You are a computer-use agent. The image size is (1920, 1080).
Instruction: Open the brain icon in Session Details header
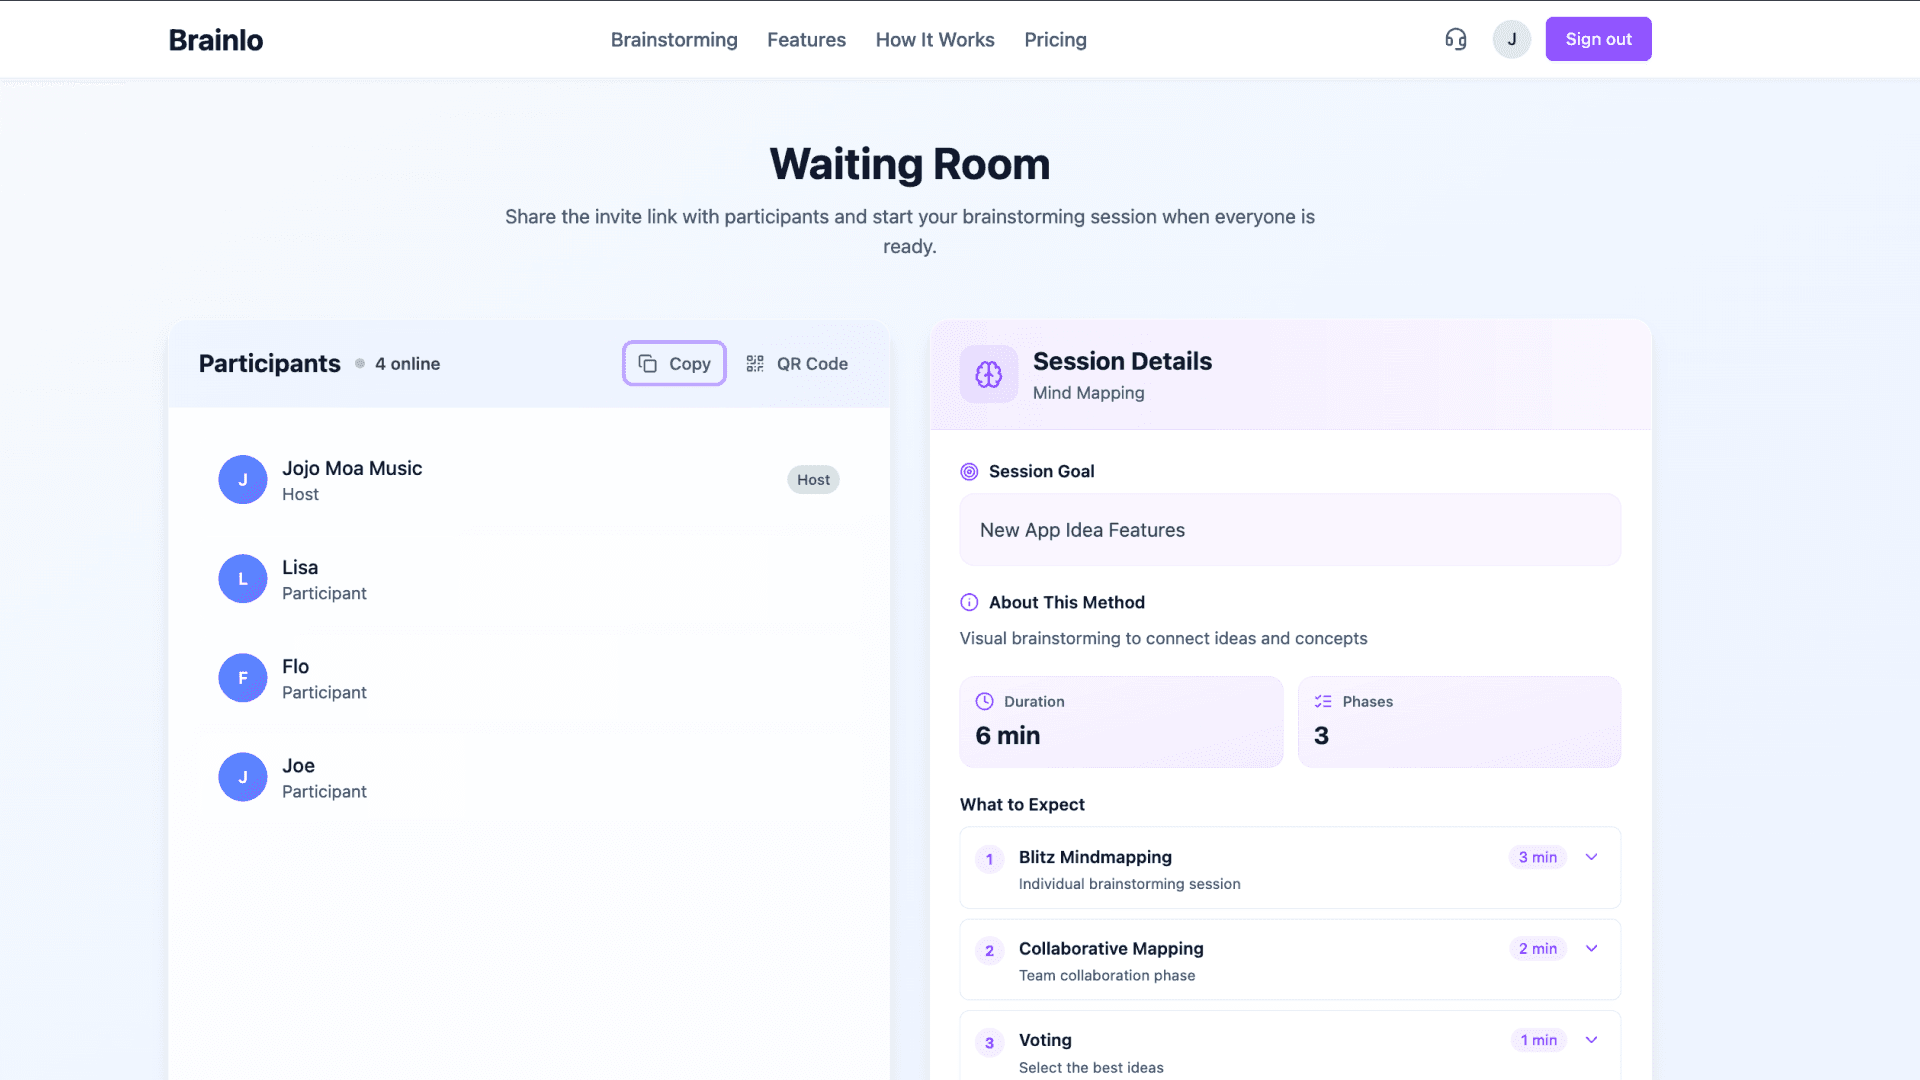point(988,374)
